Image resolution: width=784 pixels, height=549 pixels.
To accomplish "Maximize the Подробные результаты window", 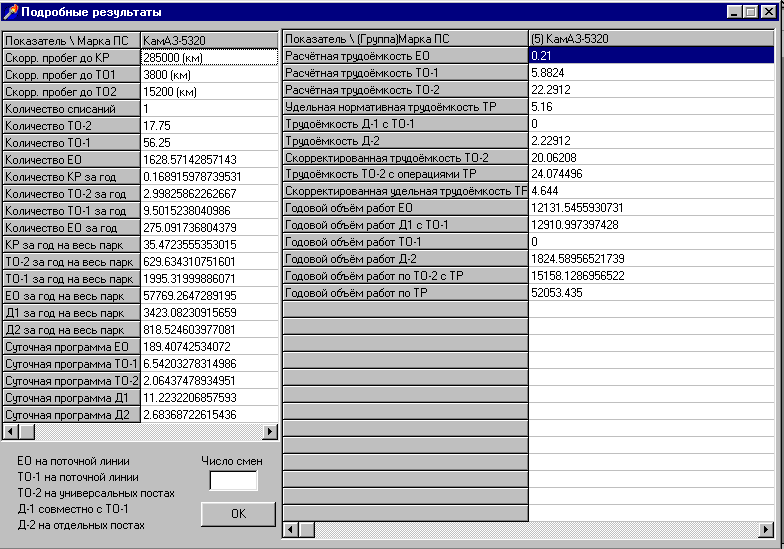I will point(750,12).
